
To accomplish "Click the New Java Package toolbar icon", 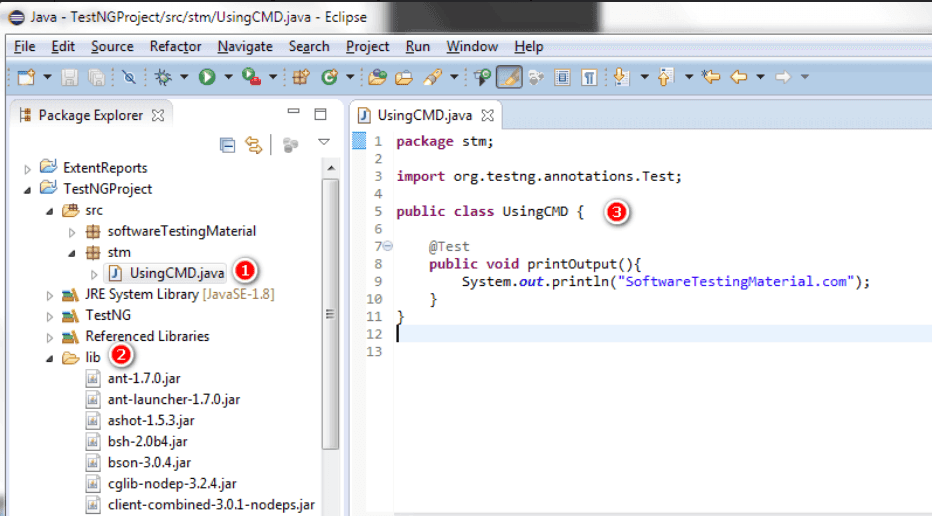I will point(301,77).
